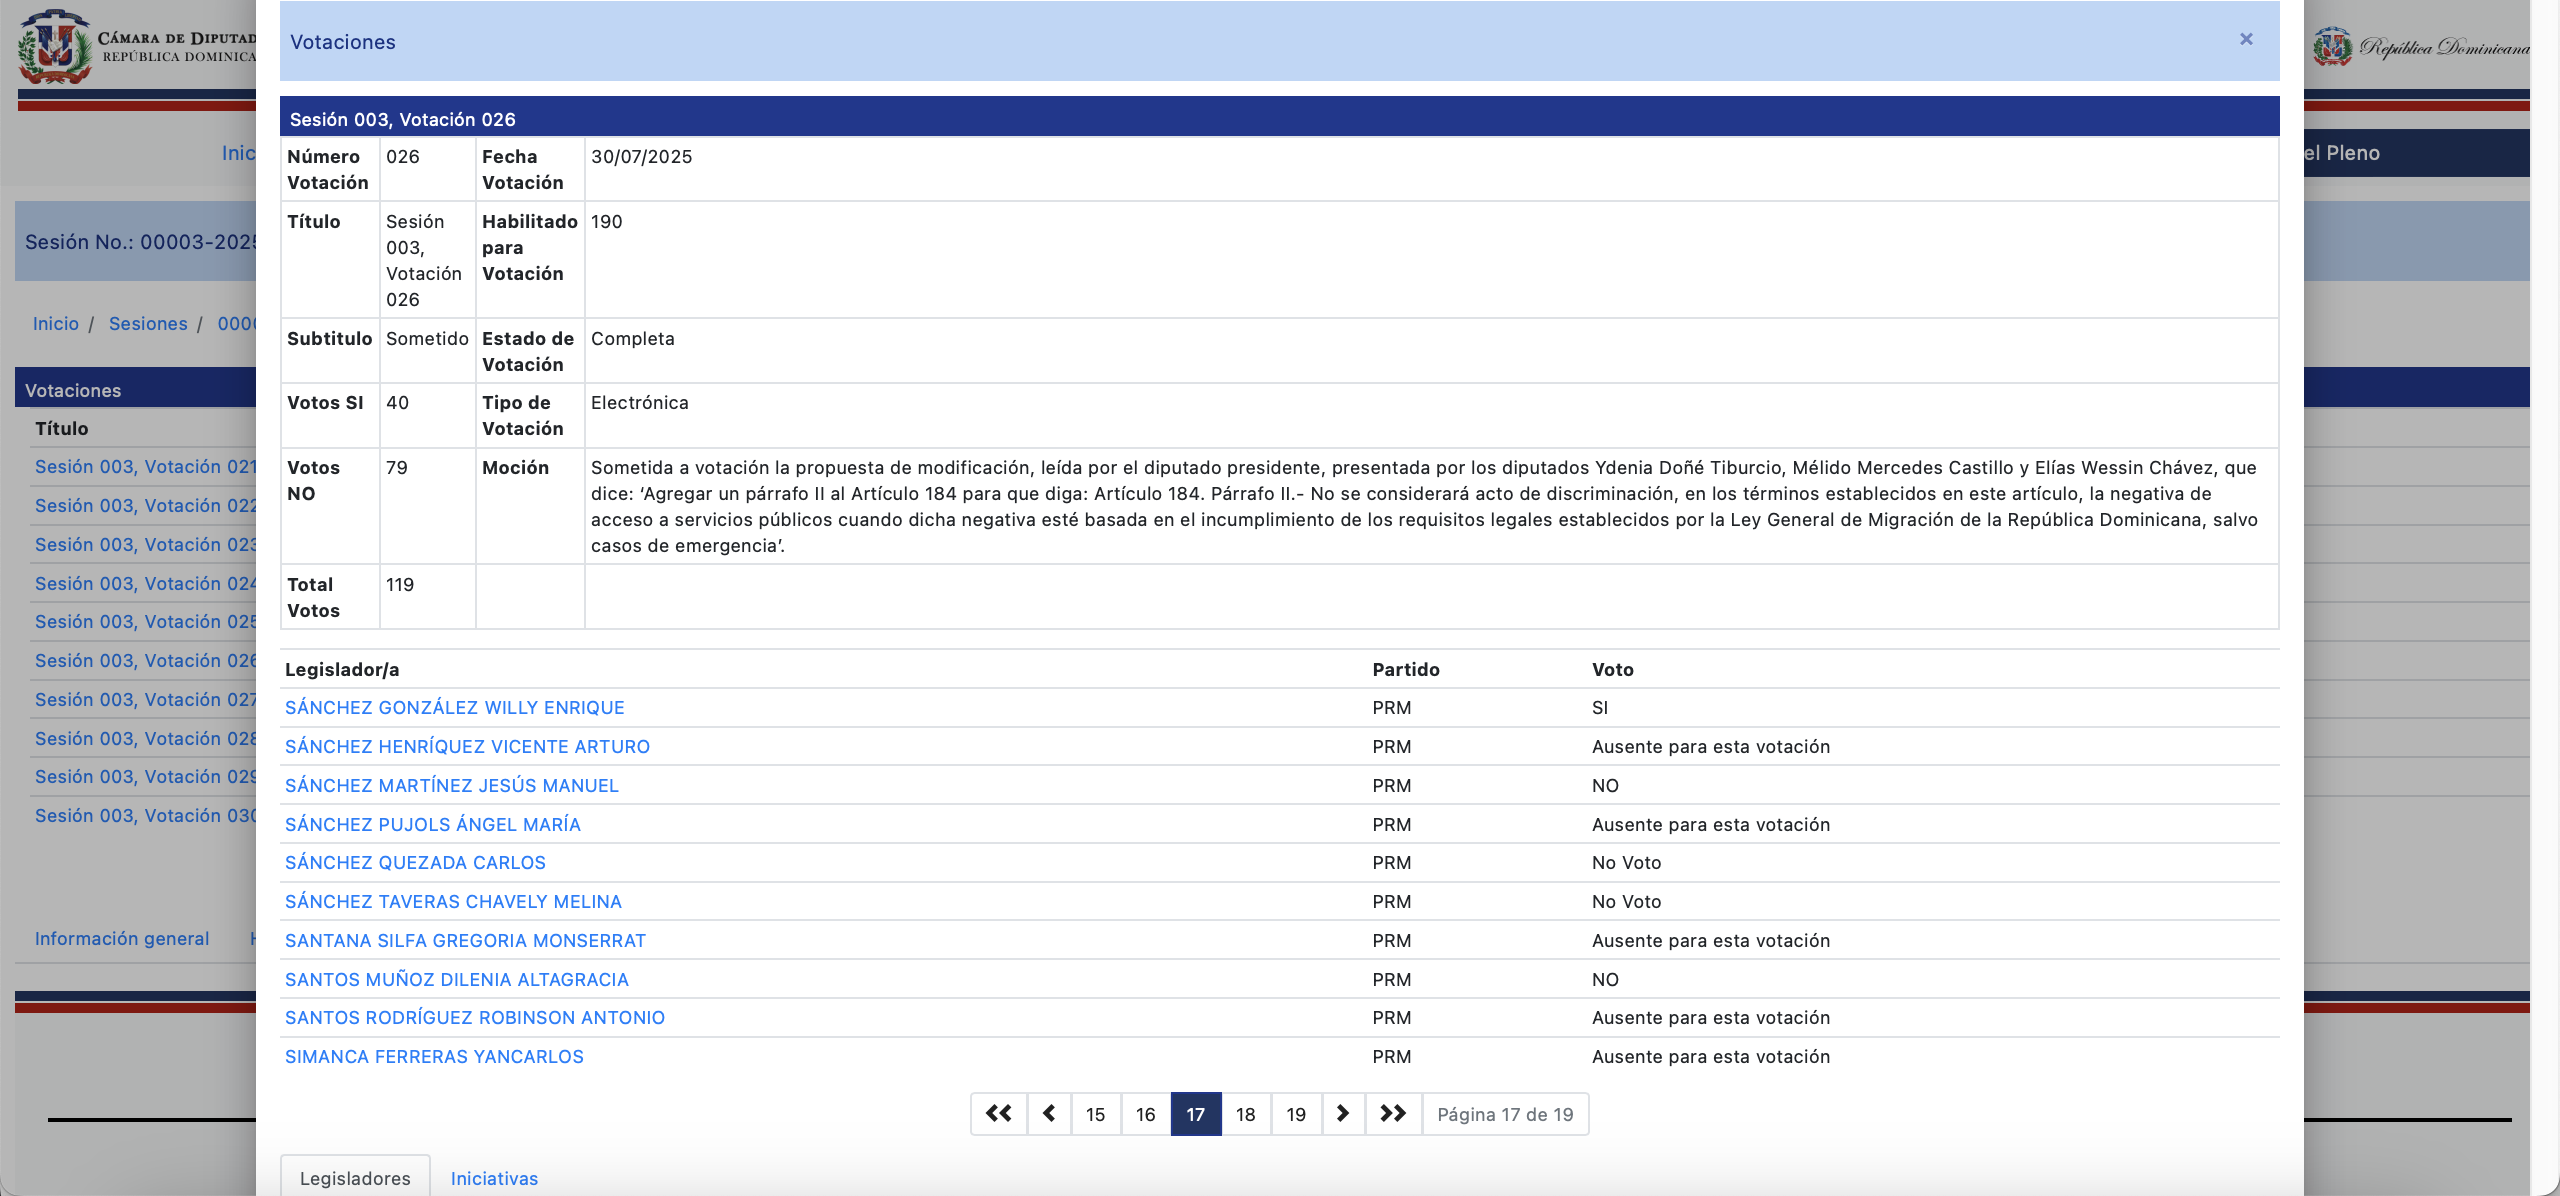
Task: Close the Votaciones dialog with X
Action: [2246, 39]
